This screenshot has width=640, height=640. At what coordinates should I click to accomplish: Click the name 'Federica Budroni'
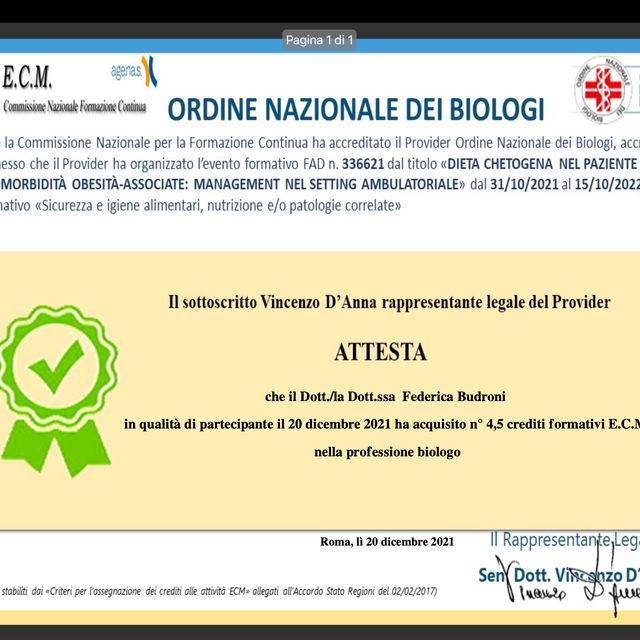coord(454,396)
